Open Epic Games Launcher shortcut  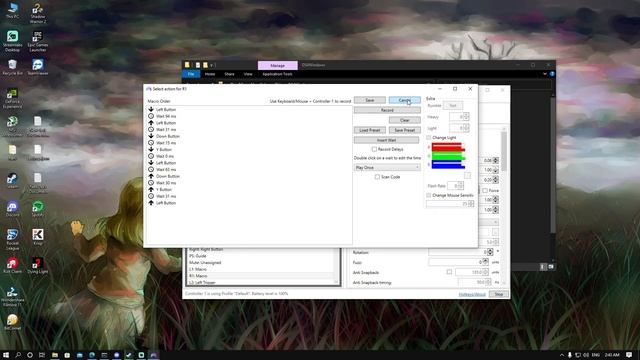tap(38, 41)
